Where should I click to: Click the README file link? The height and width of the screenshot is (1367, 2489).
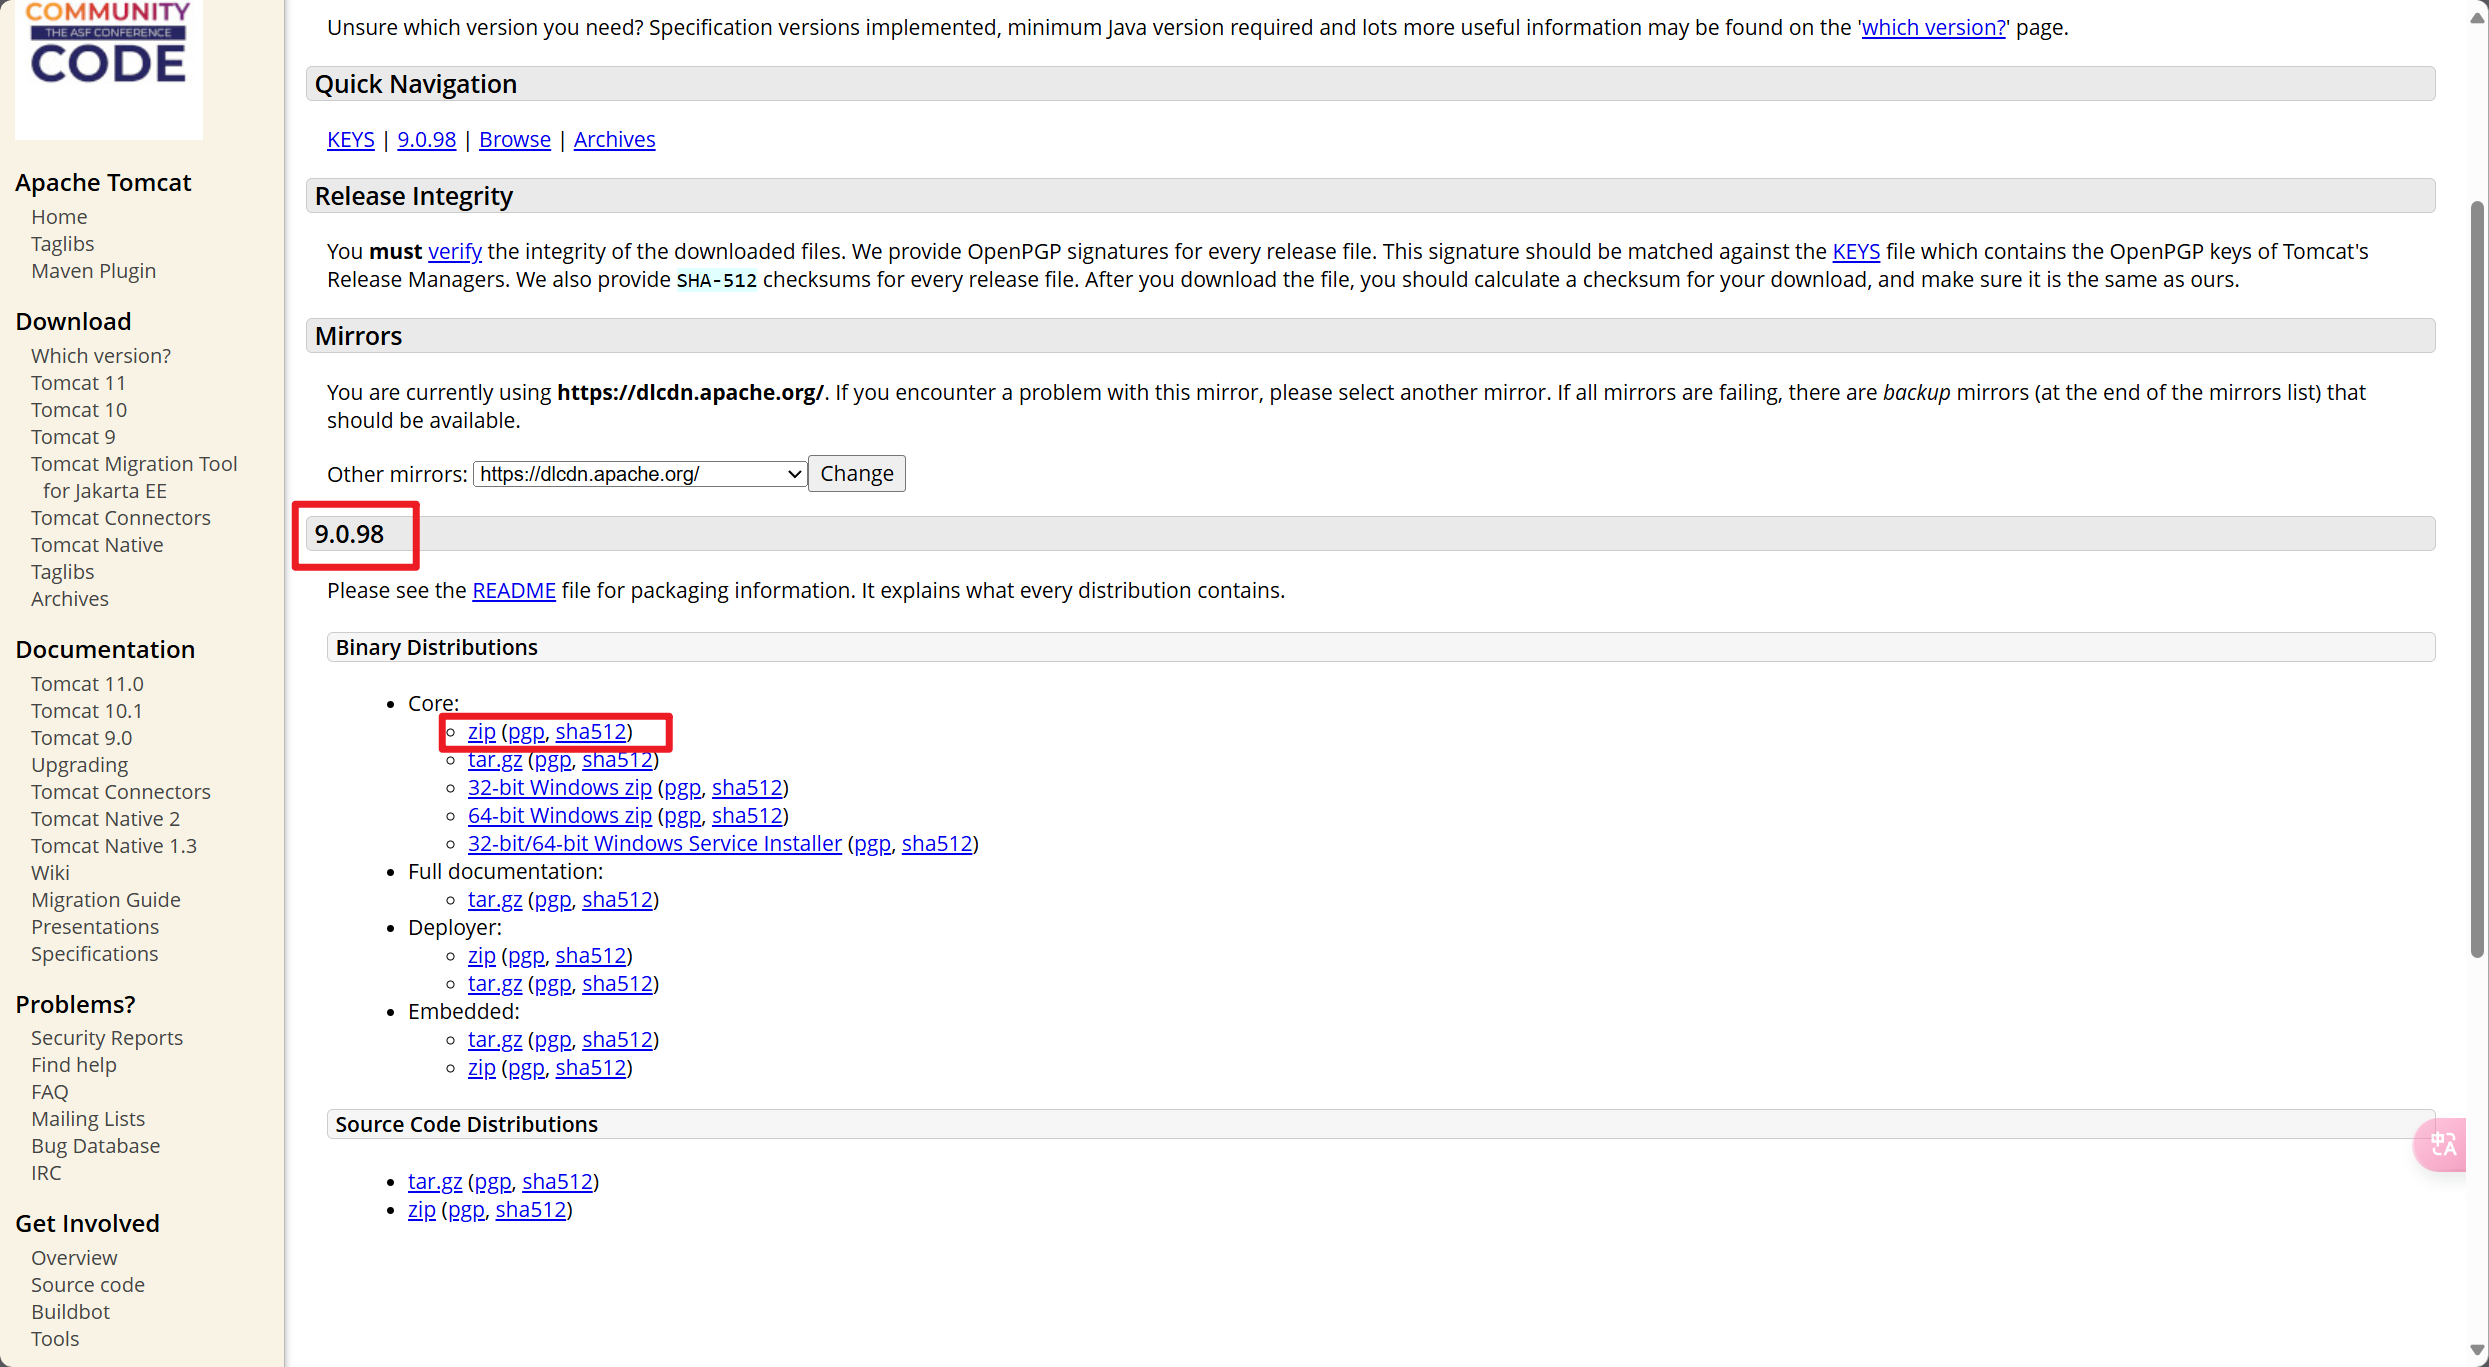[513, 591]
